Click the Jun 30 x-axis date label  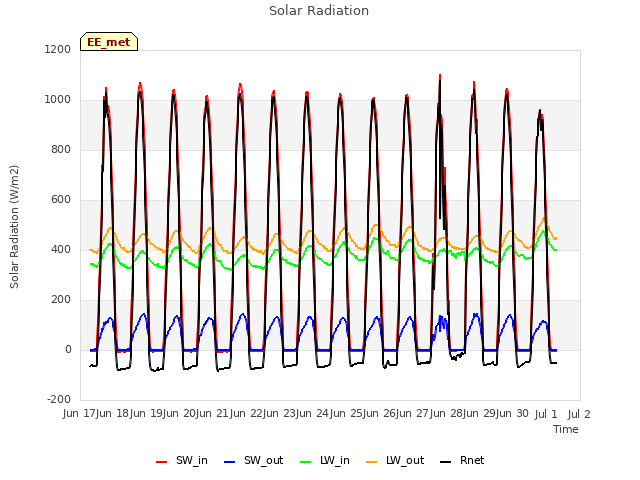514,414
